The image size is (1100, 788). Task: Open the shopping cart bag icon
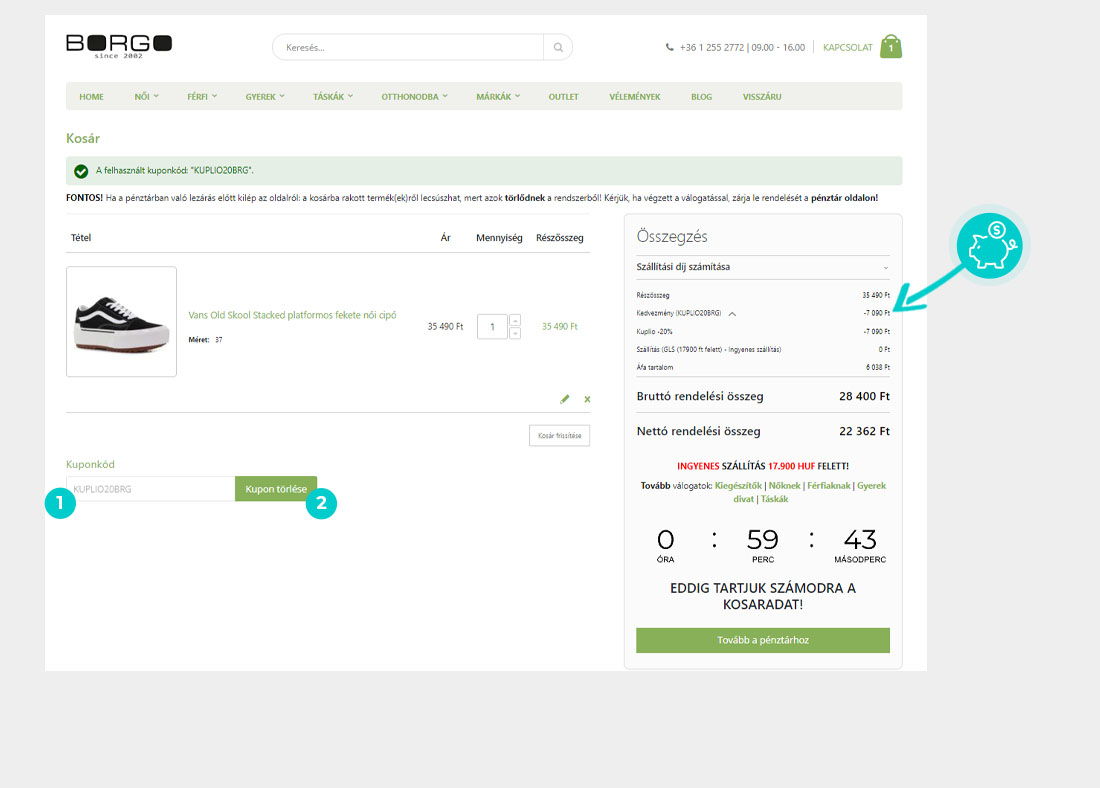[x=890, y=47]
